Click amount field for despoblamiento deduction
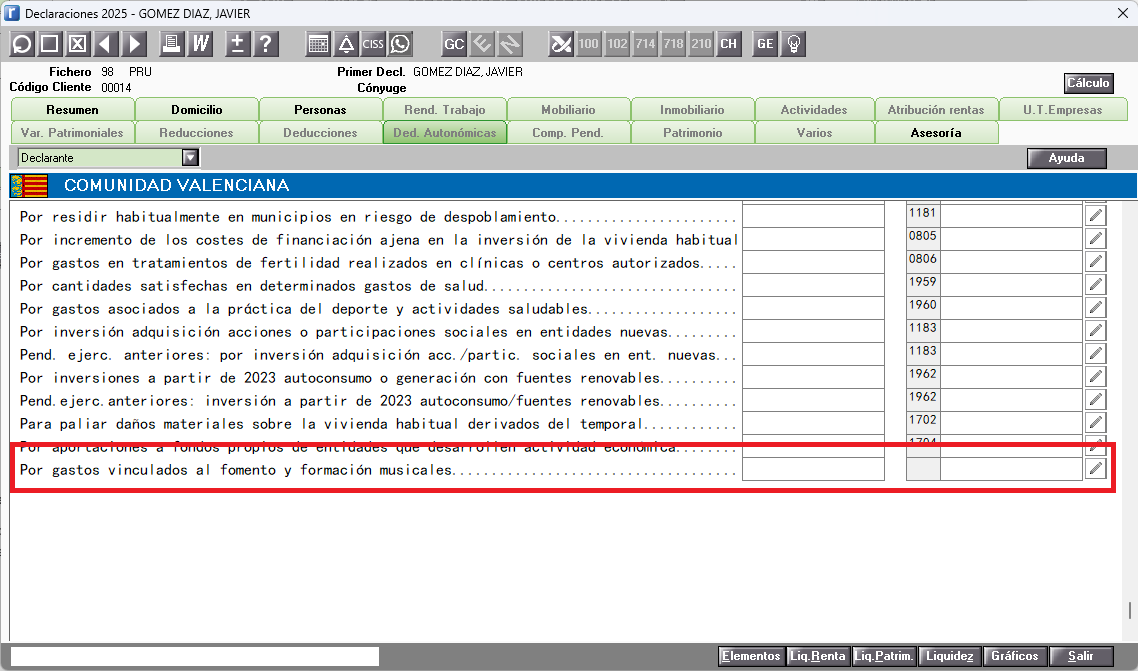 pyautogui.click(x=813, y=216)
